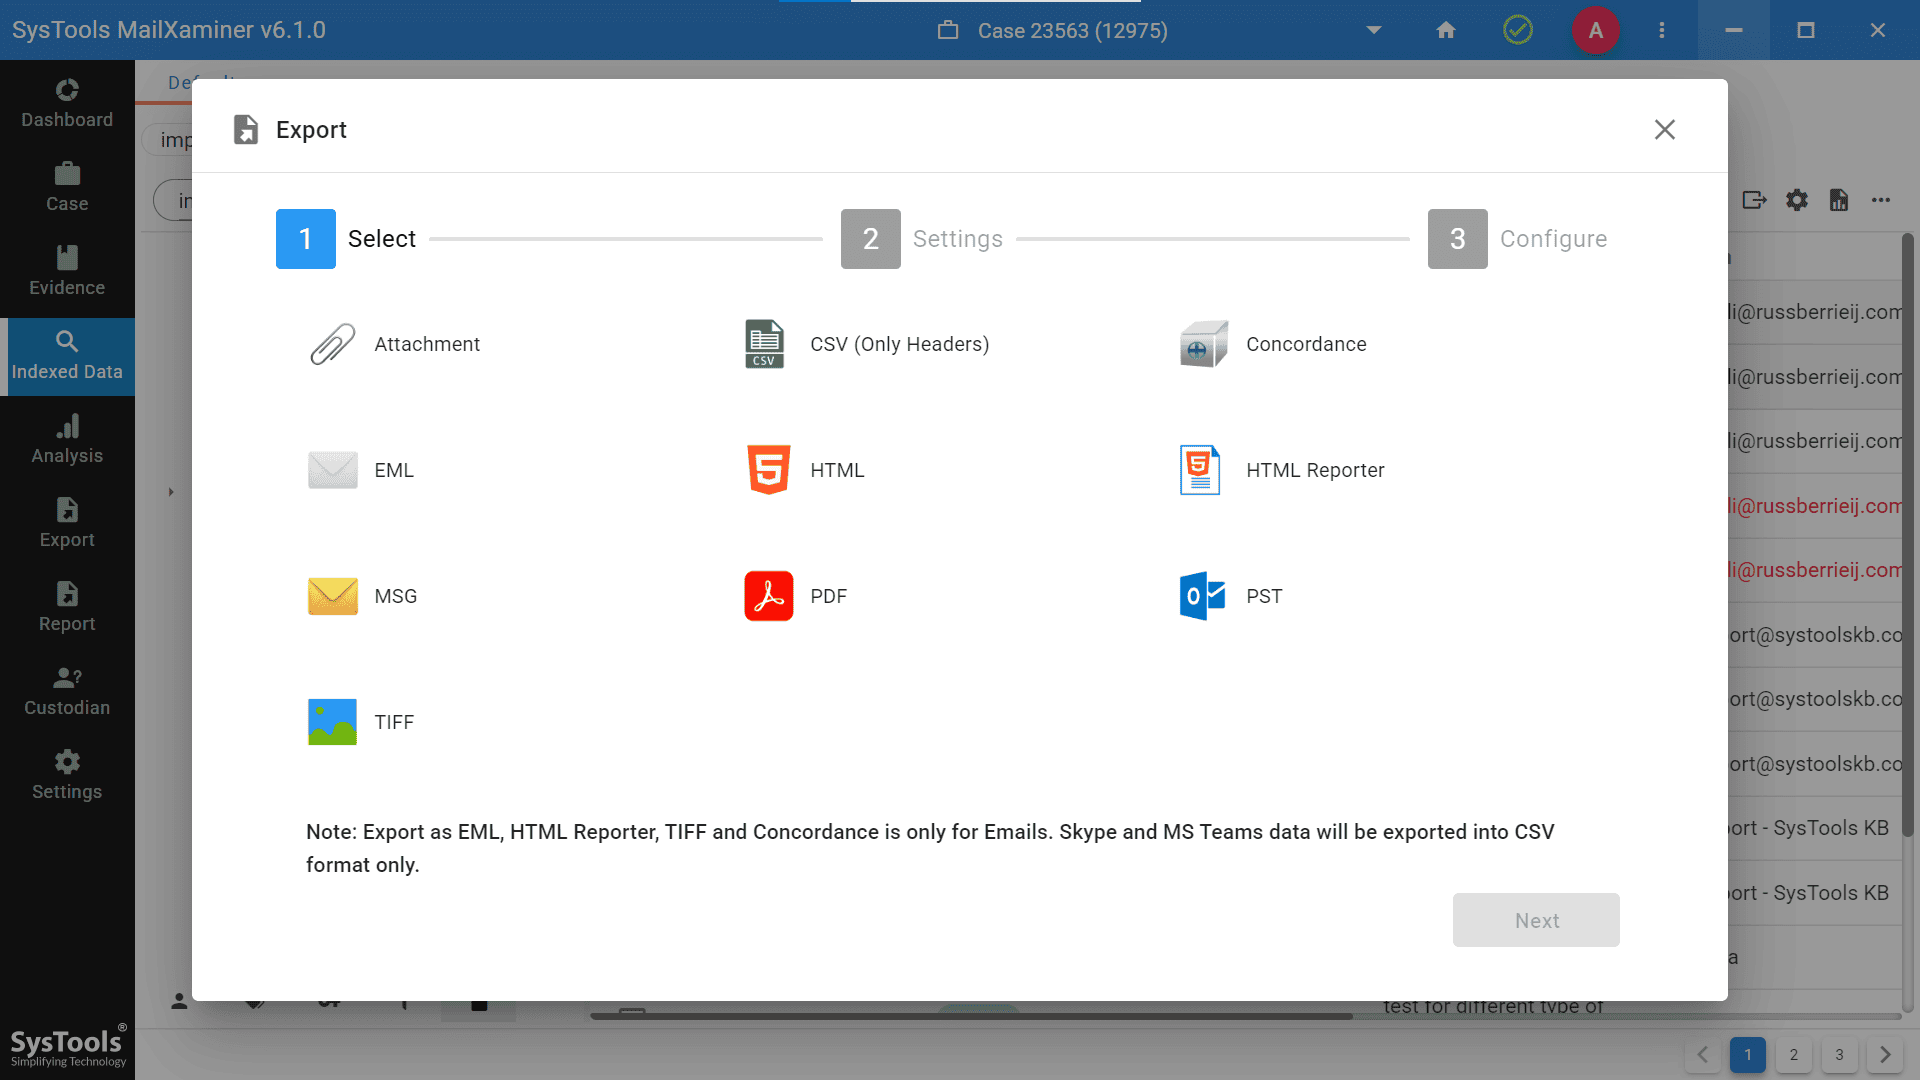
Task: Select current page 1 button
Action: pyautogui.click(x=1748, y=1055)
